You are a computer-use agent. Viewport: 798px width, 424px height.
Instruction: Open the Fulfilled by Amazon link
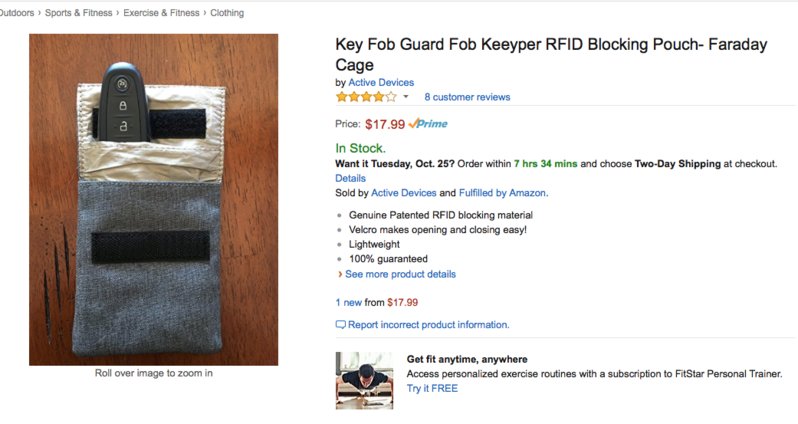click(503, 193)
